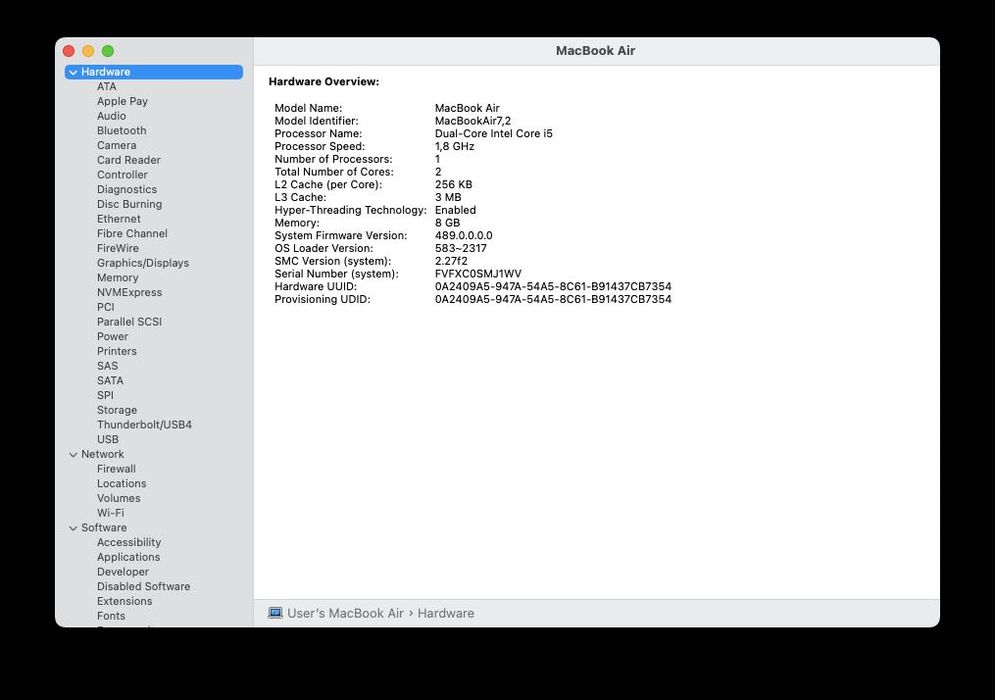Image resolution: width=995 pixels, height=700 pixels.
Task: Open the SAS entry
Action: [107, 366]
